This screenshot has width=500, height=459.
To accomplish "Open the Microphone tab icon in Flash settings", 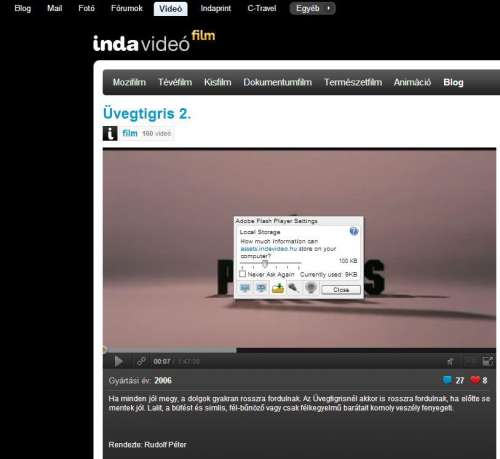I will 294,288.
